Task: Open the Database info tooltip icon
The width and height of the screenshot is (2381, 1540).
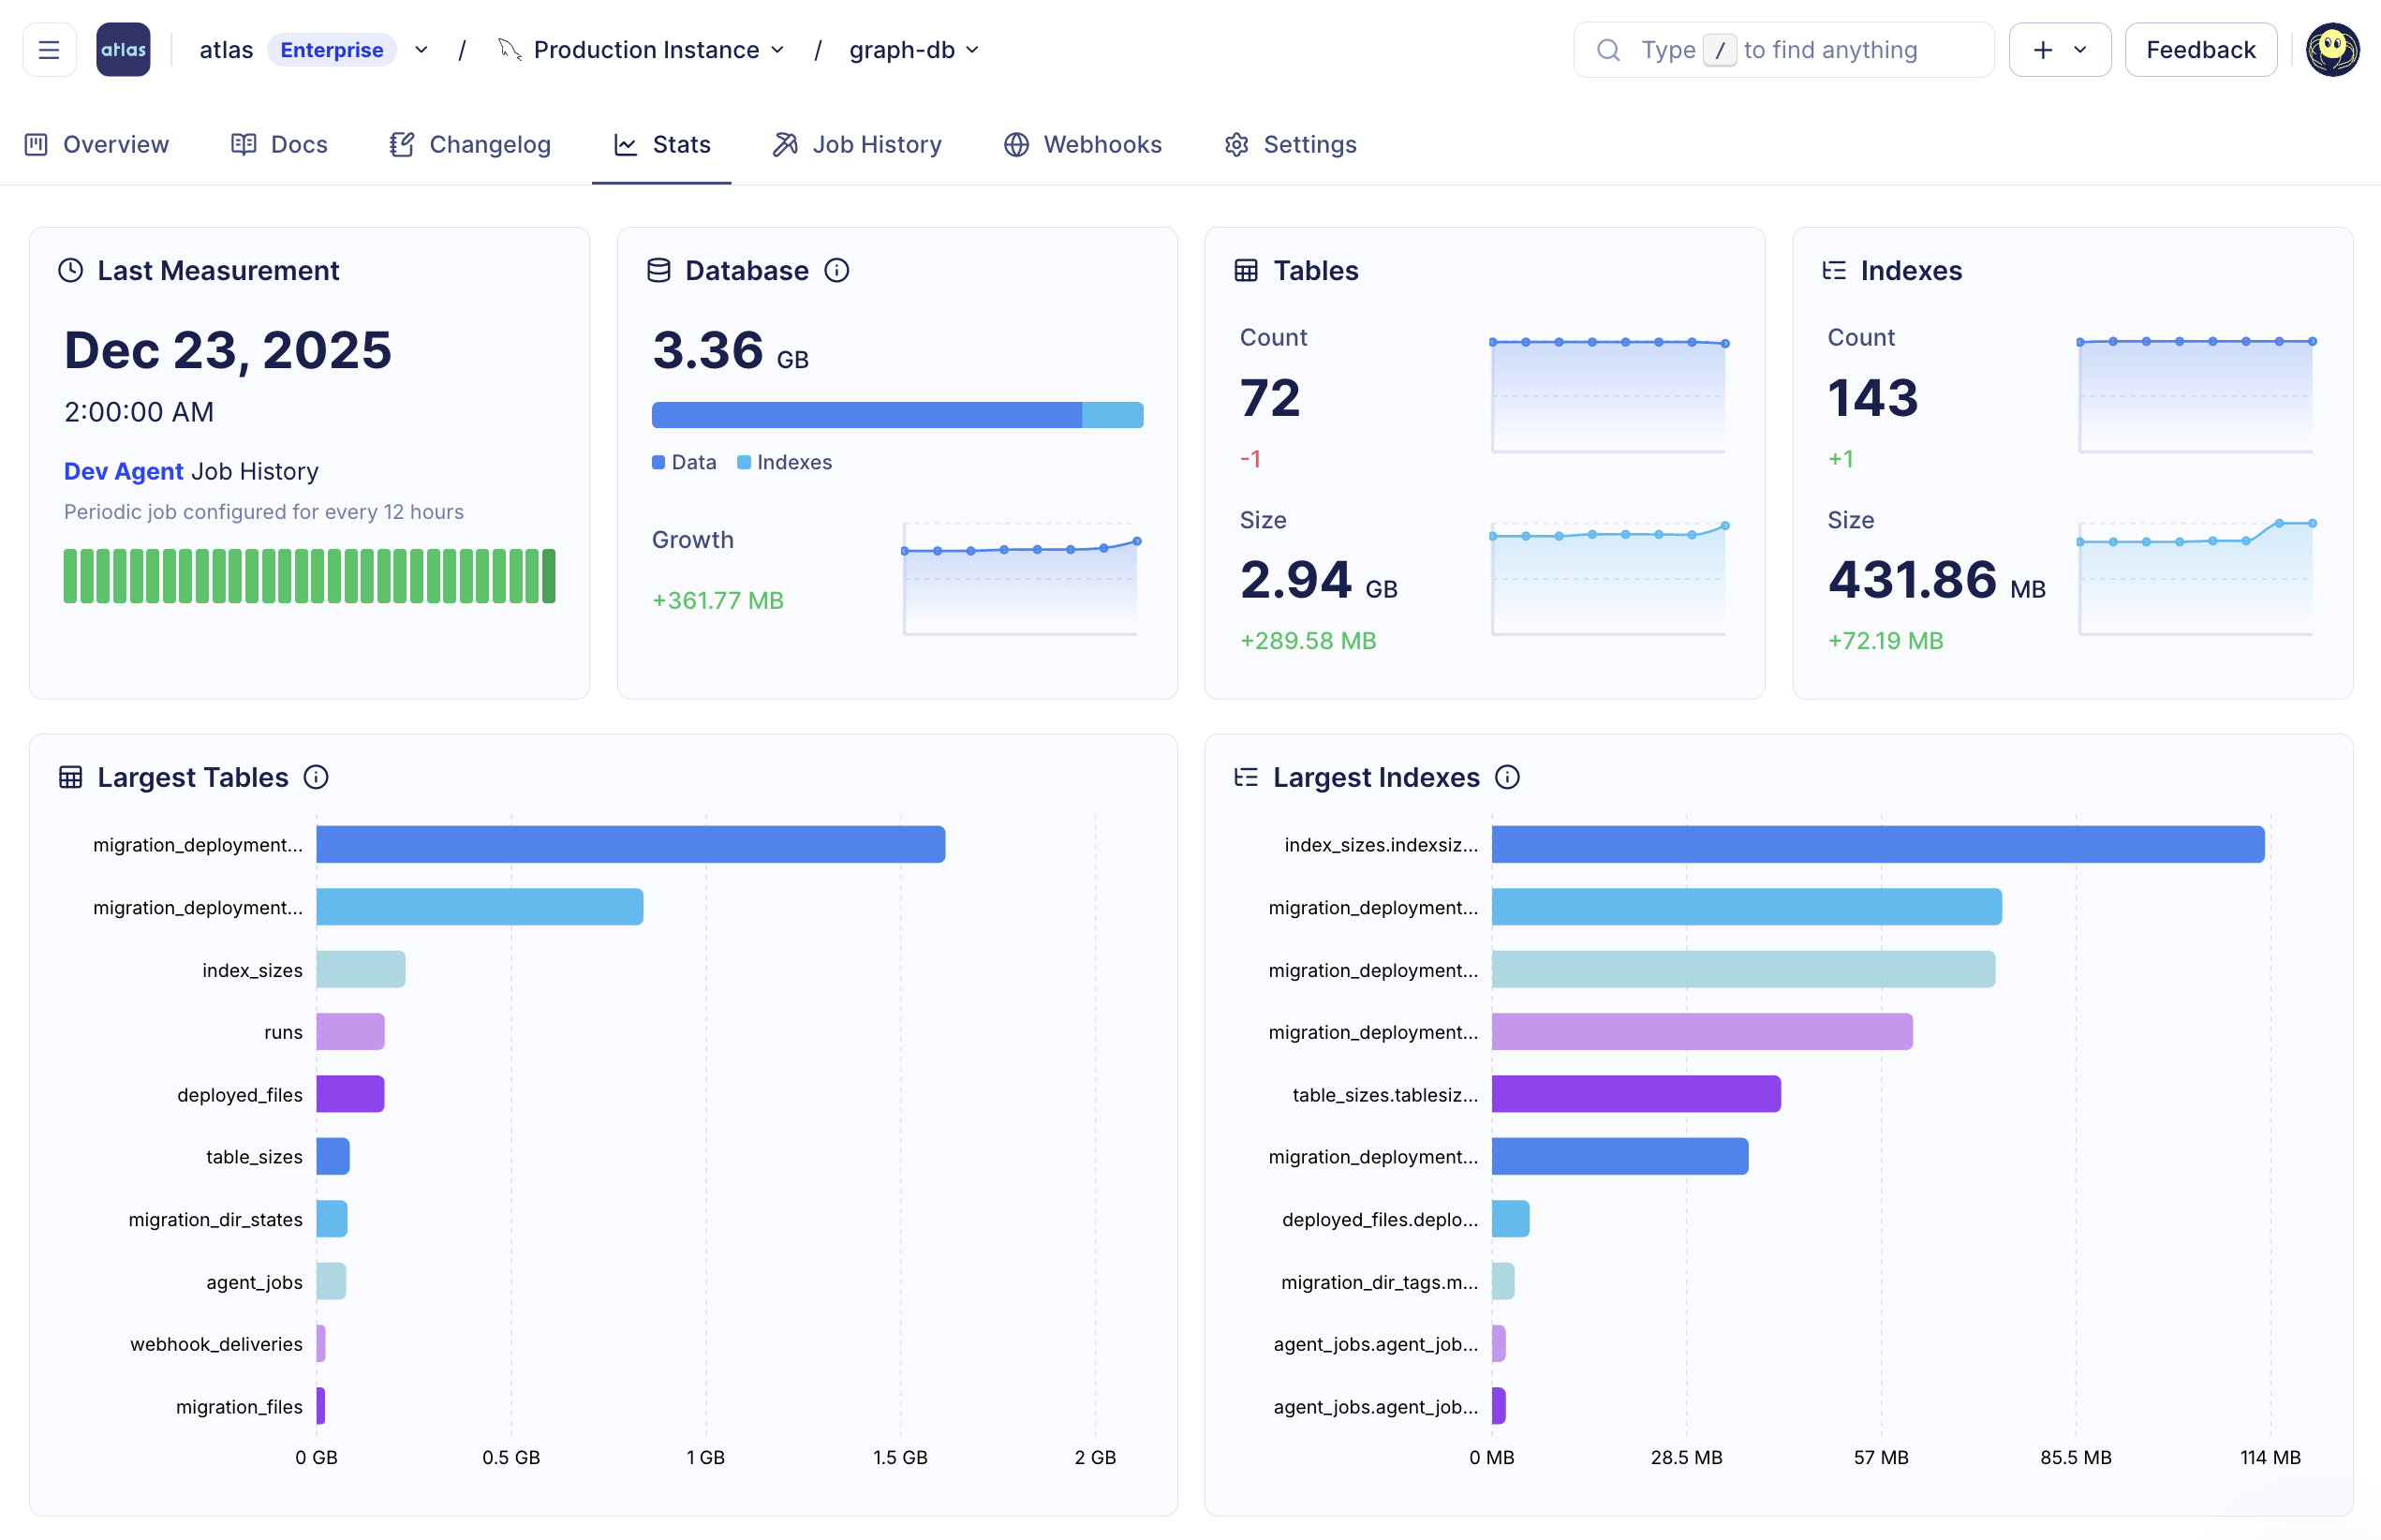Action: click(x=837, y=270)
